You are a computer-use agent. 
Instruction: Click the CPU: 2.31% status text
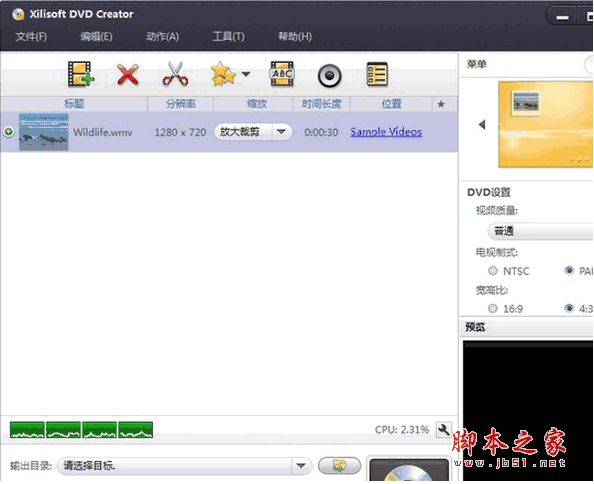point(402,430)
